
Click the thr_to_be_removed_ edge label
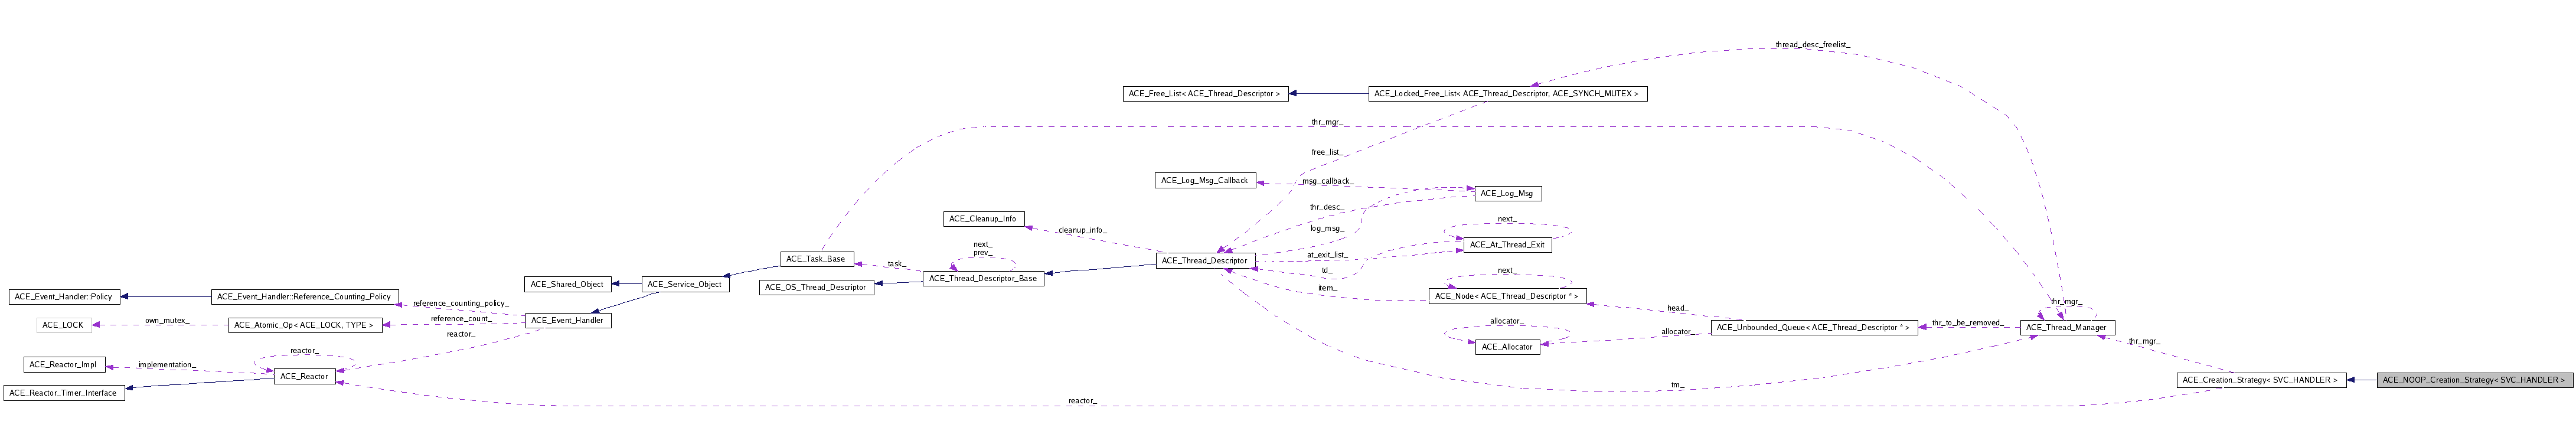click(x=1967, y=323)
